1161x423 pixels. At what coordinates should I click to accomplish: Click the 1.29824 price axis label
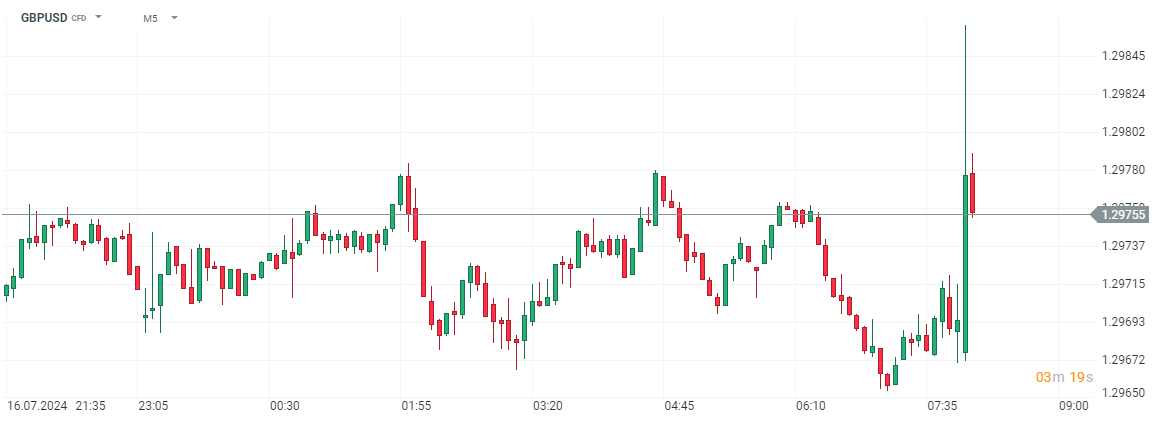1123,94
